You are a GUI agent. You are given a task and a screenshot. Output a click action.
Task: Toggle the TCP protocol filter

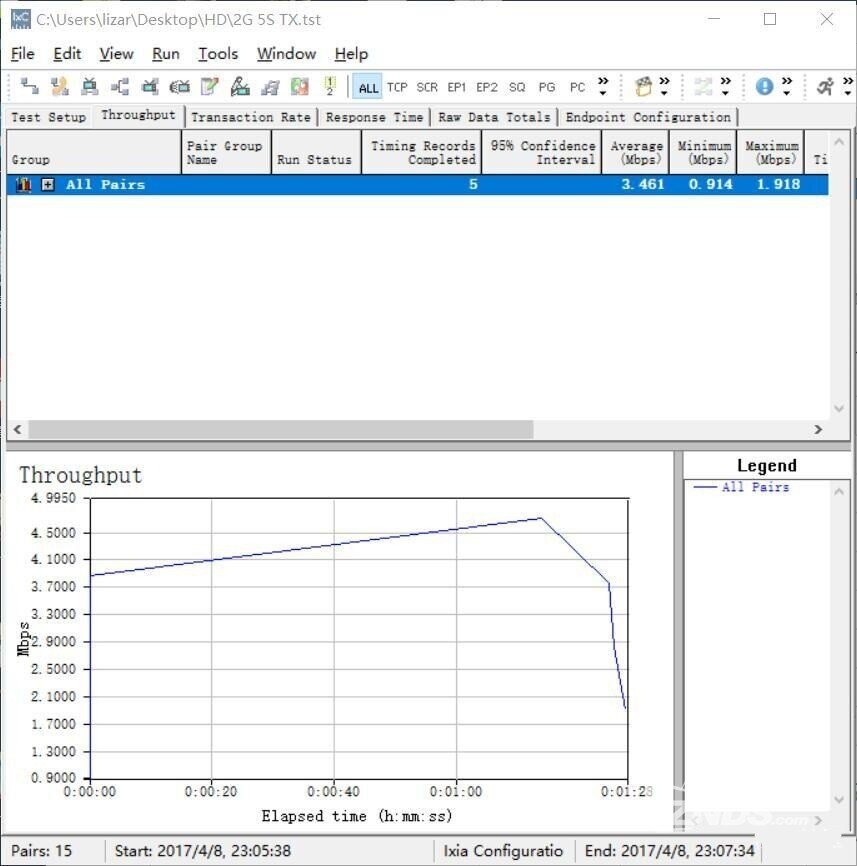pos(397,87)
